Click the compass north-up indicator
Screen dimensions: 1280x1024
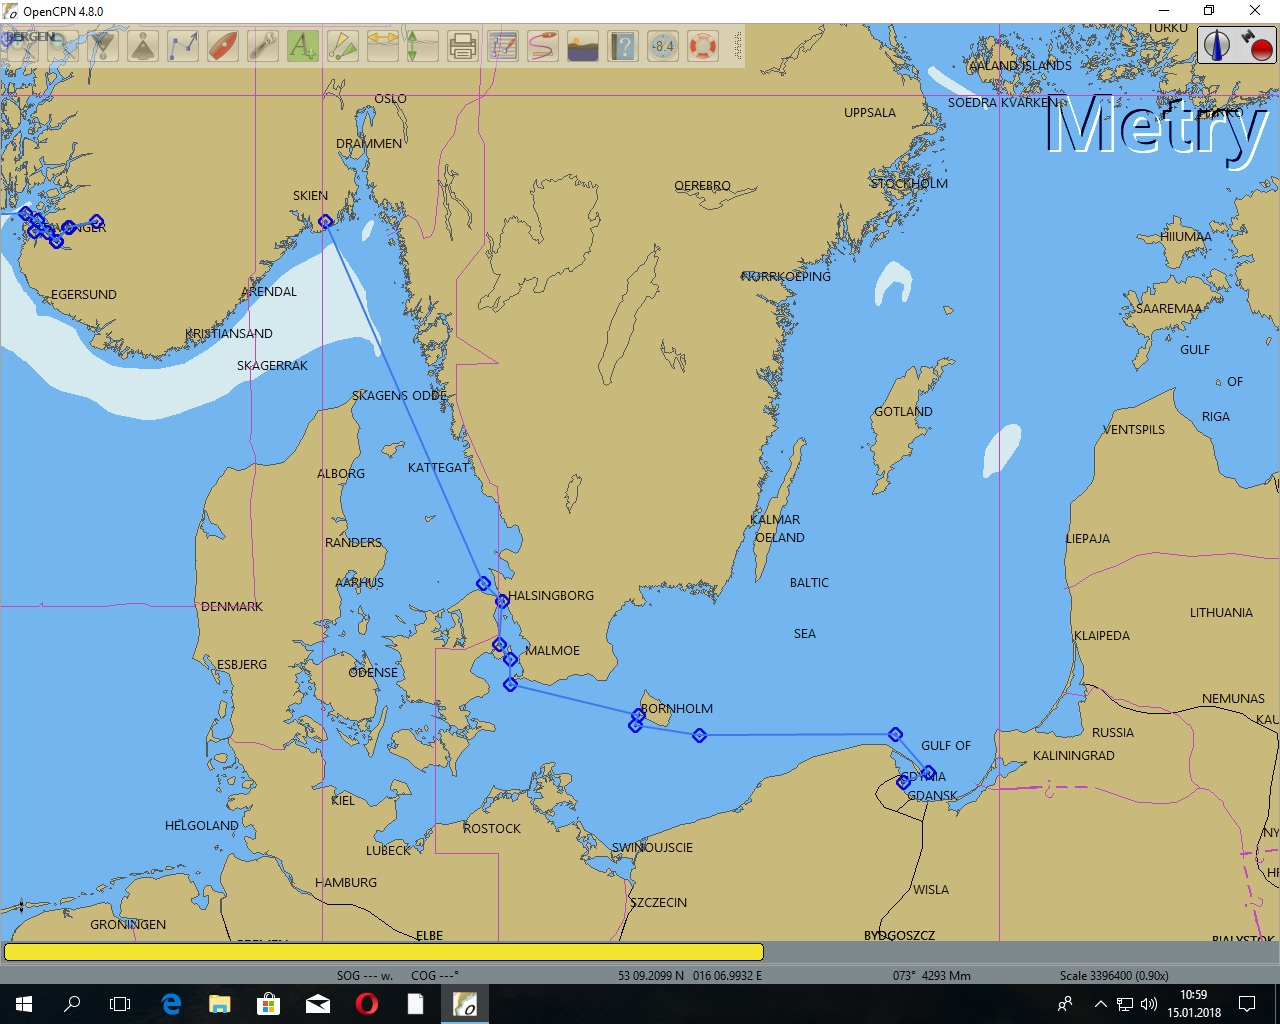pyautogui.click(x=1217, y=46)
